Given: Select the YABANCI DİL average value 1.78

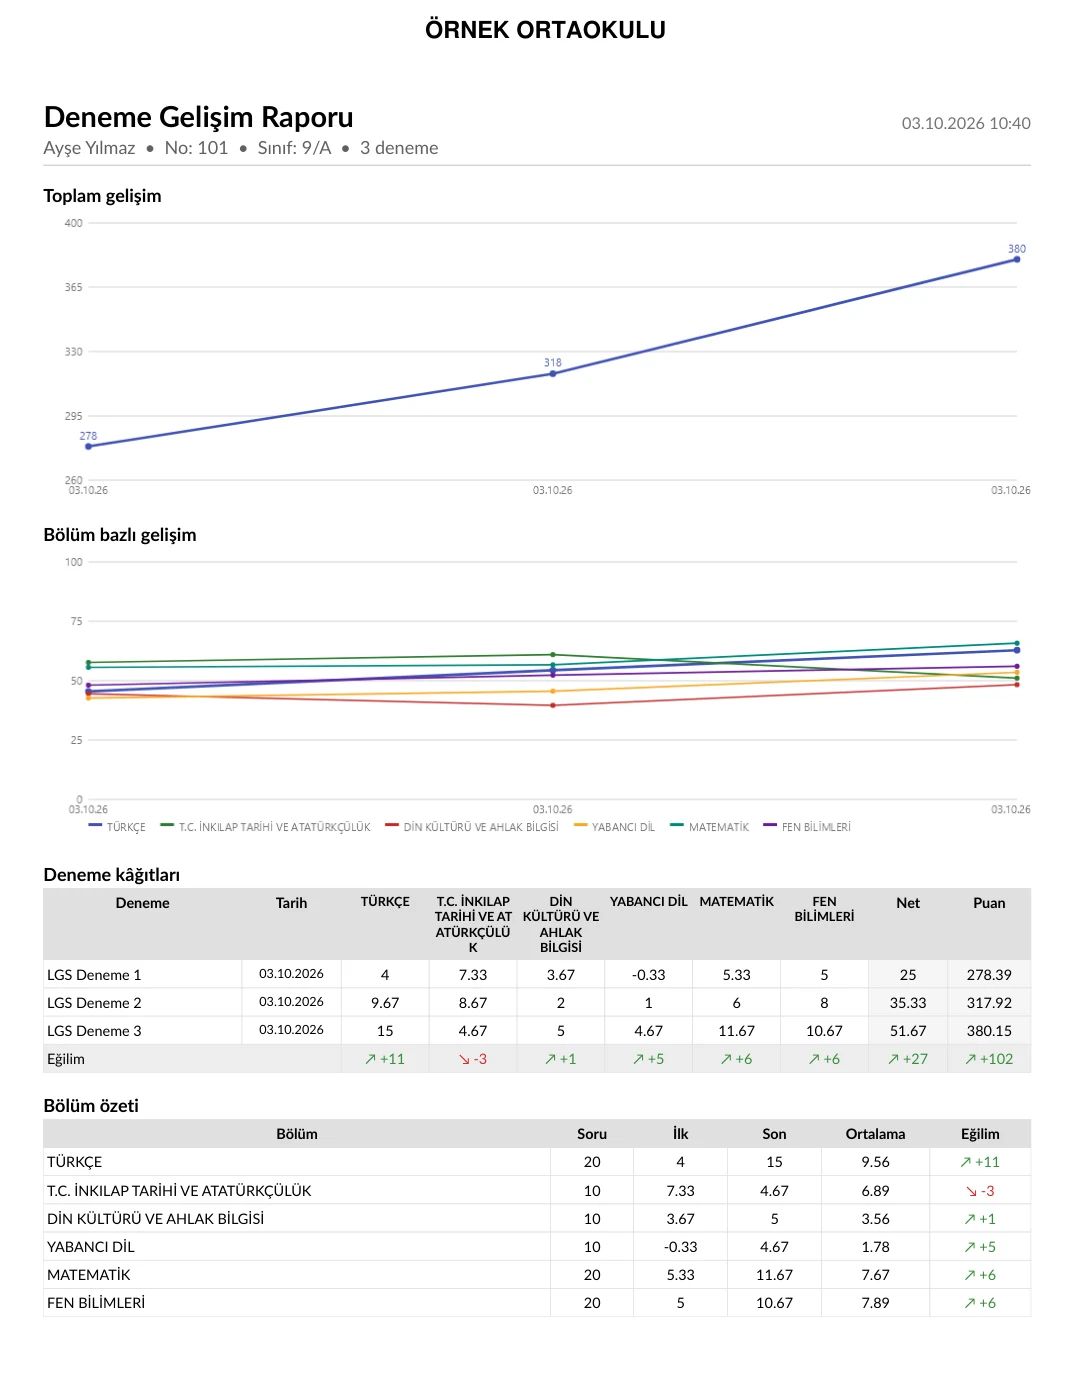Looking at the screenshot, I should [875, 1247].
